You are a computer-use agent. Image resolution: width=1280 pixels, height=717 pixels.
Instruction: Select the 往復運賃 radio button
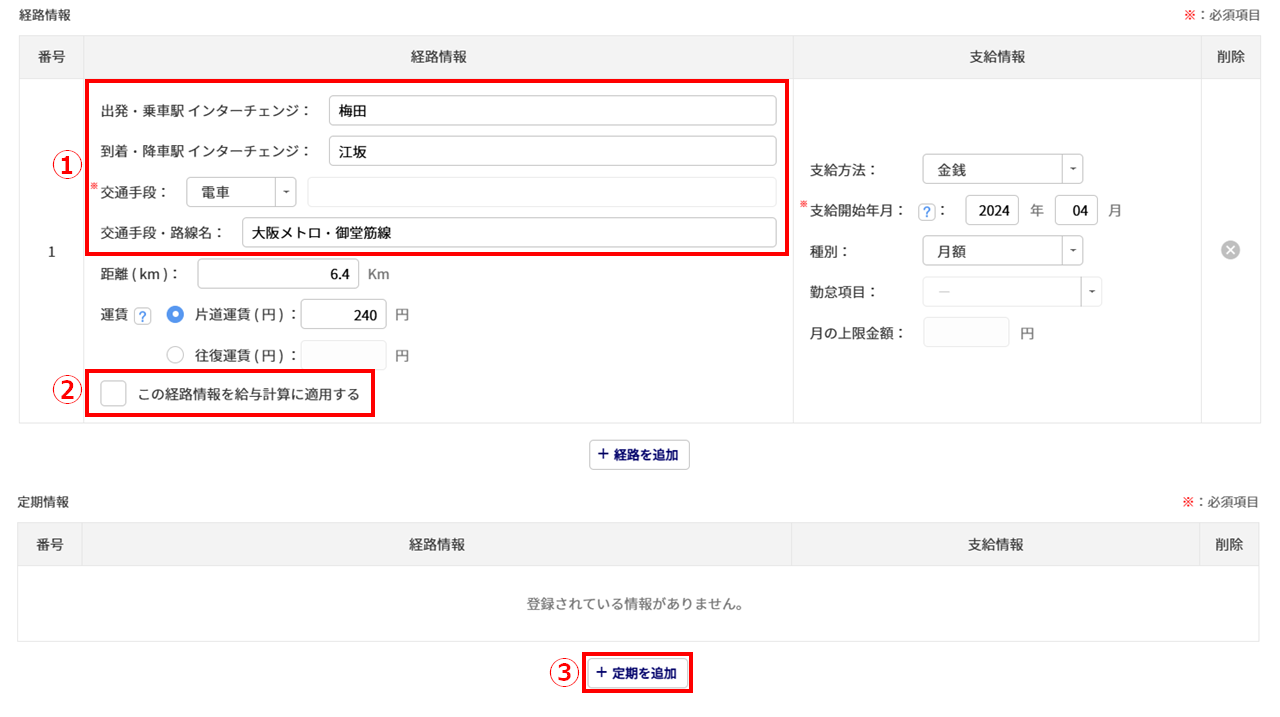tap(175, 355)
